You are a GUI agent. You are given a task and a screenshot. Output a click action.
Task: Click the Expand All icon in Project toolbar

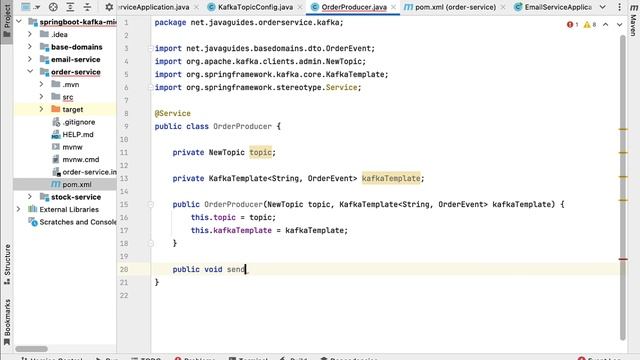70,7
